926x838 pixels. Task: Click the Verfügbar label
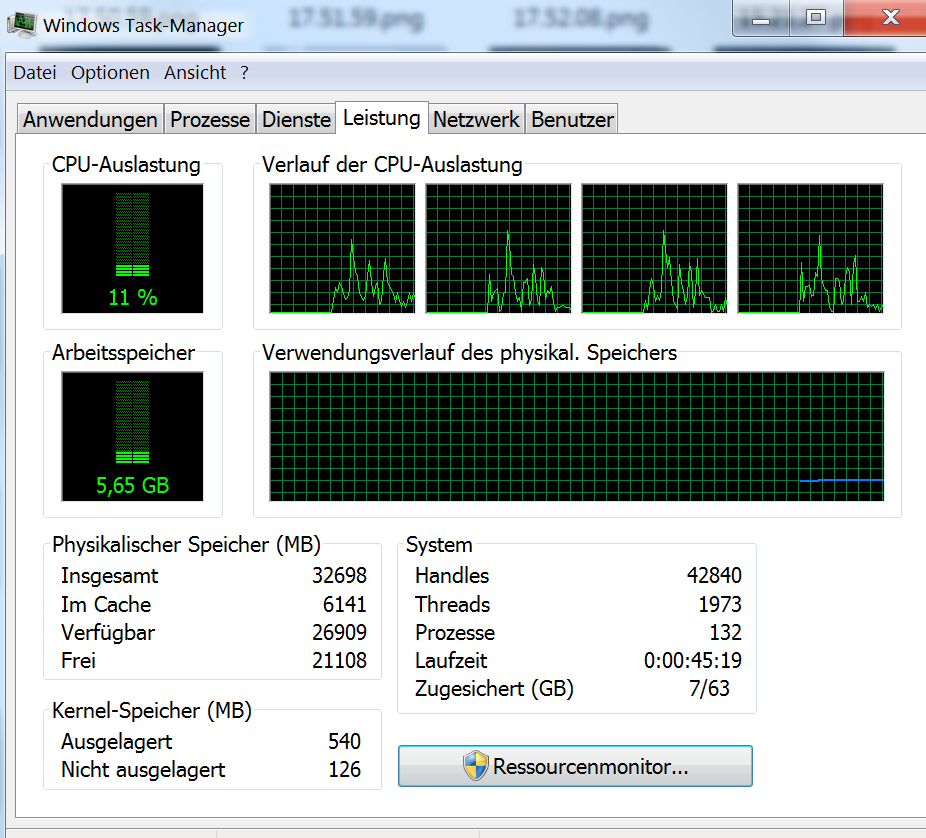click(108, 633)
